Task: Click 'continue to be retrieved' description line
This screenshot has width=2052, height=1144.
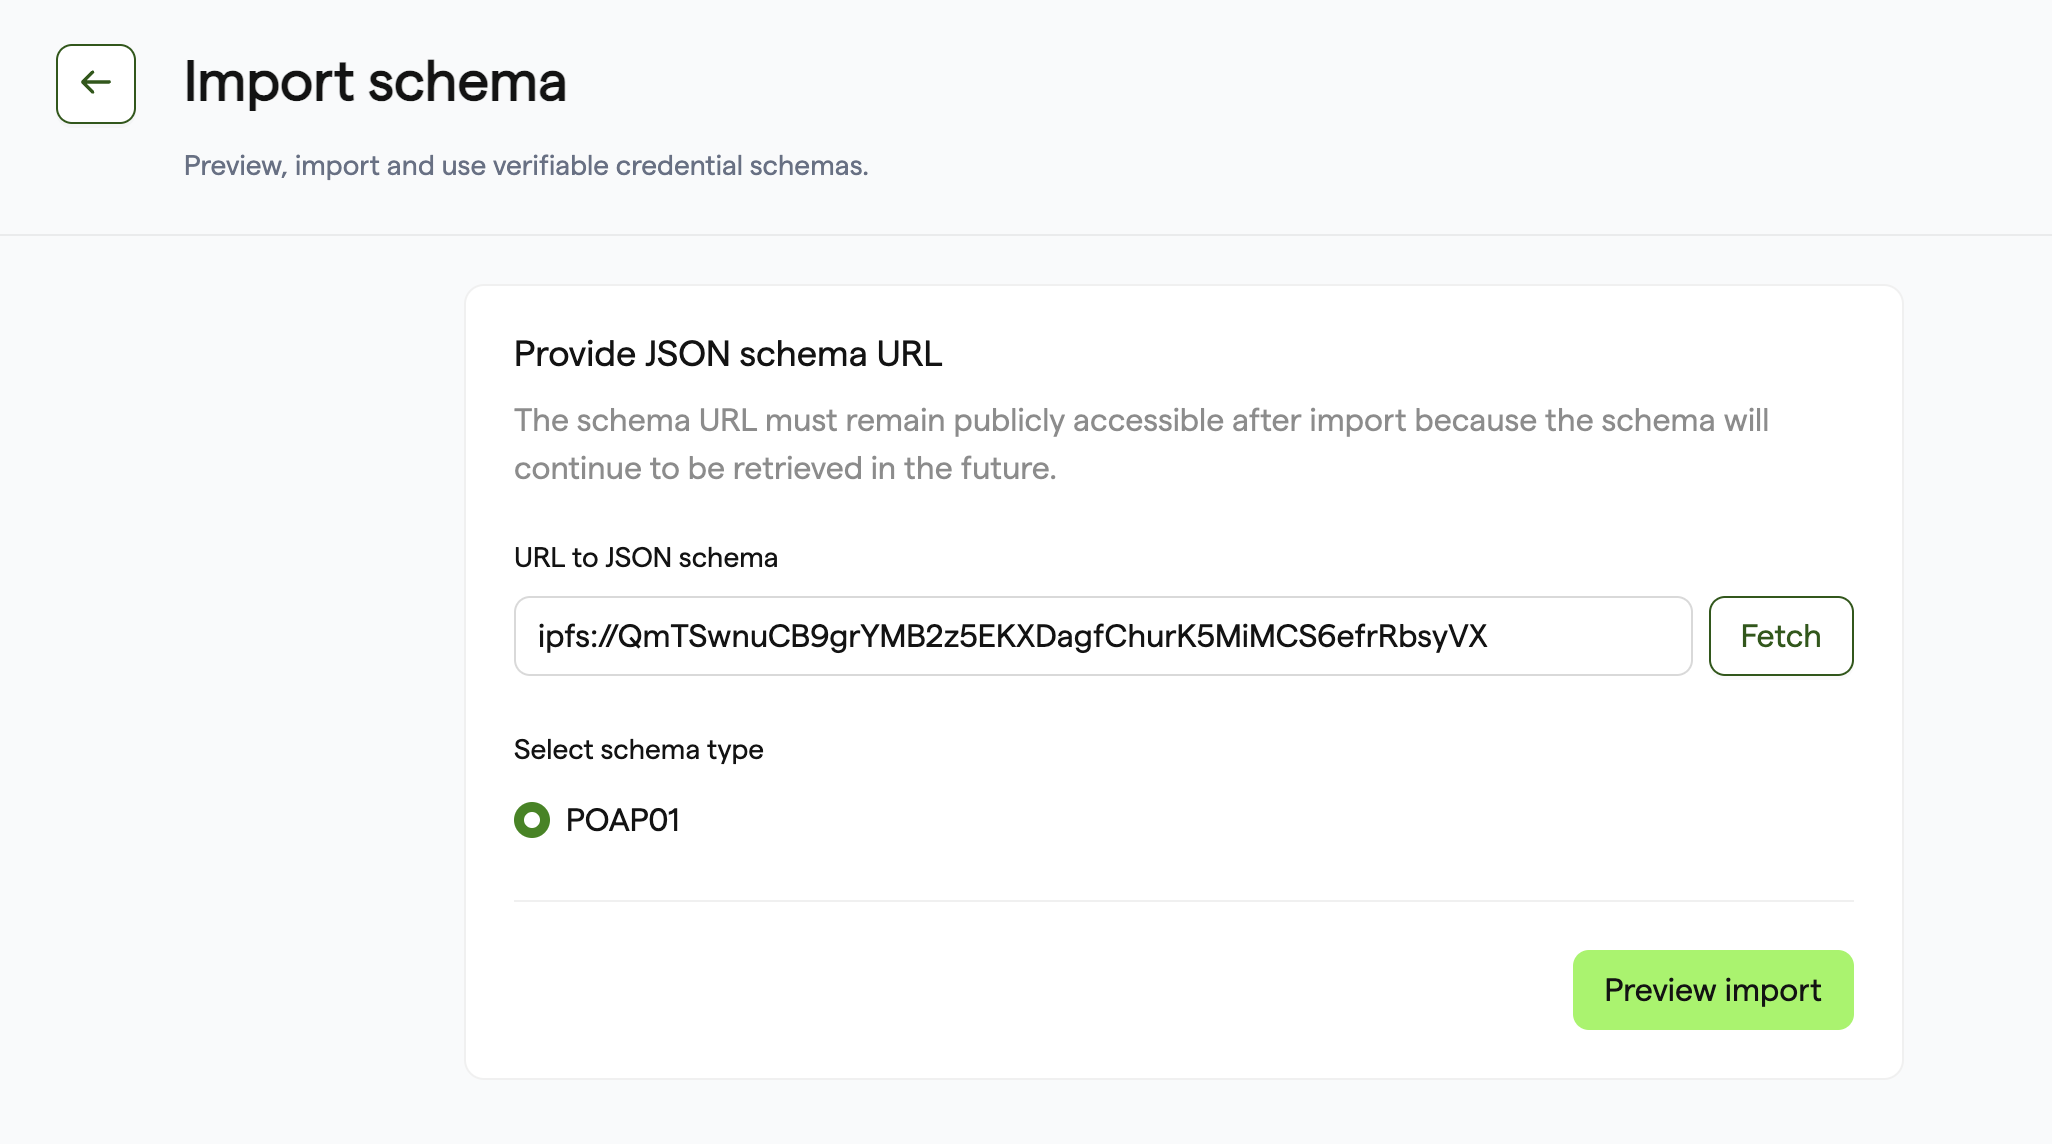Action: click(x=785, y=468)
